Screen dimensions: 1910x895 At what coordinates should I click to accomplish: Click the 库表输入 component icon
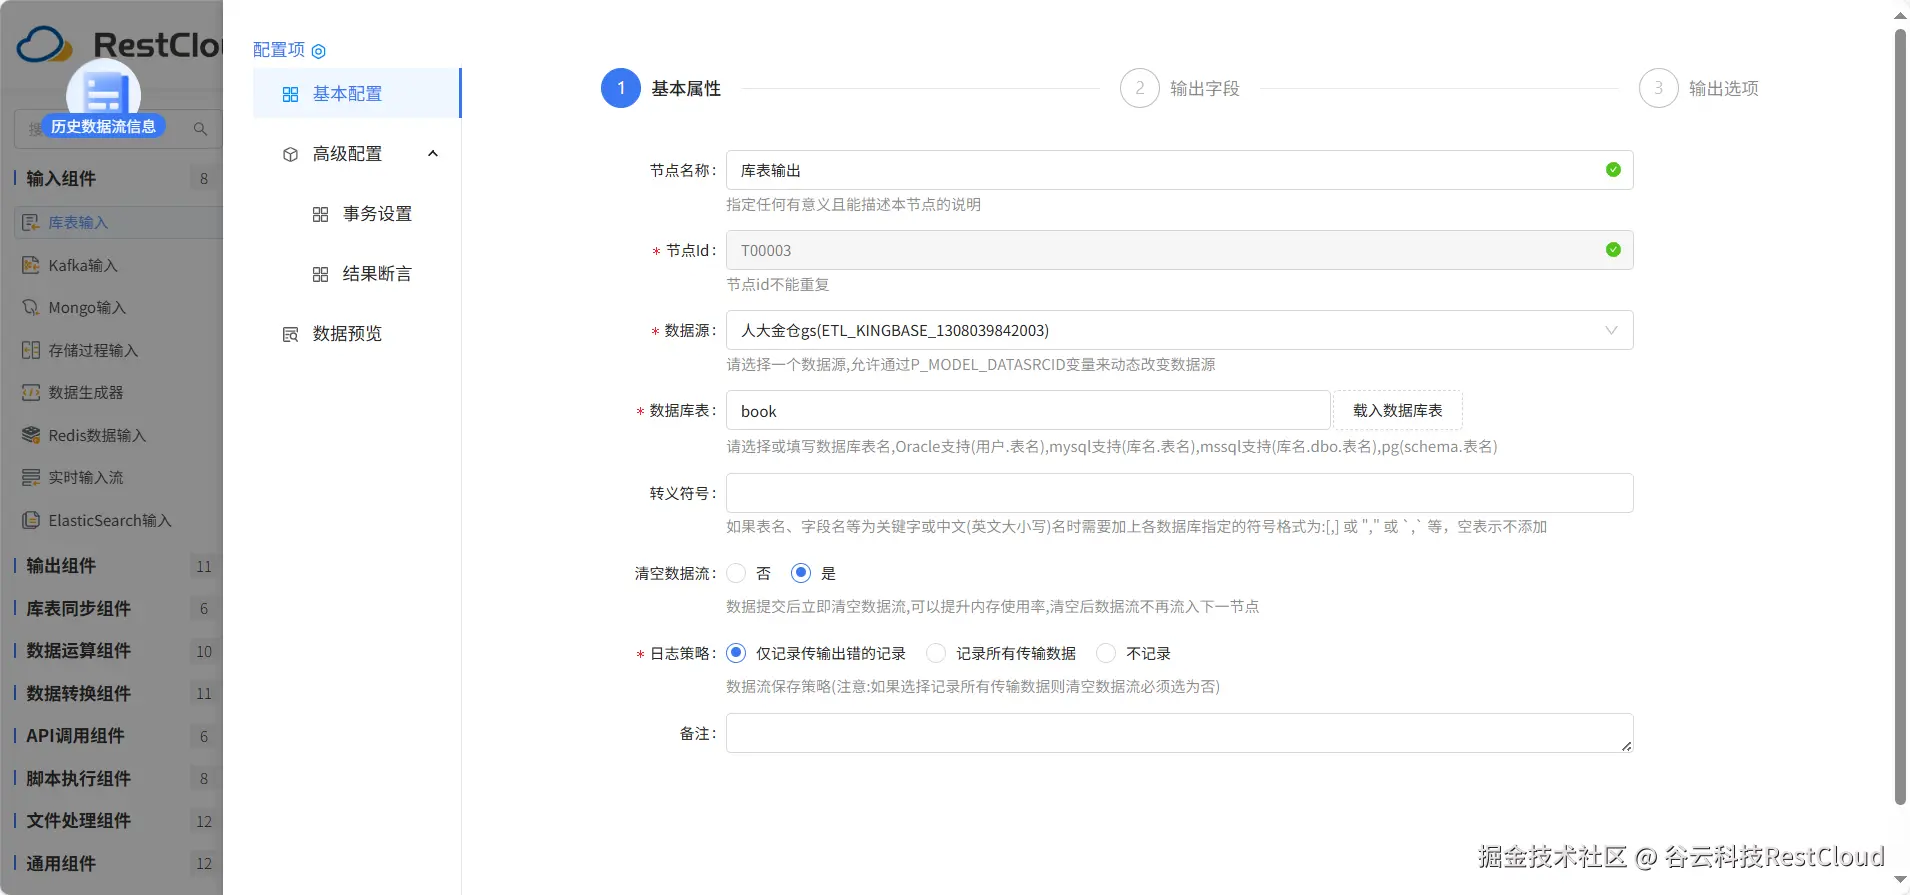pos(31,222)
